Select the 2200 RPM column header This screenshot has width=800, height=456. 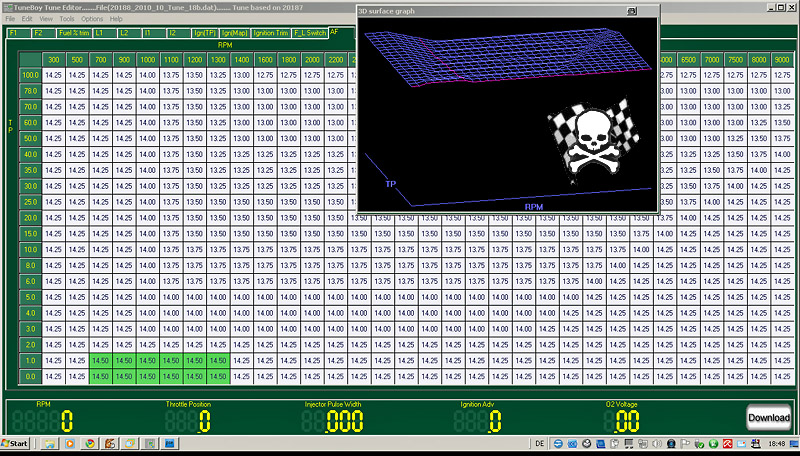(x=335, y=60)
